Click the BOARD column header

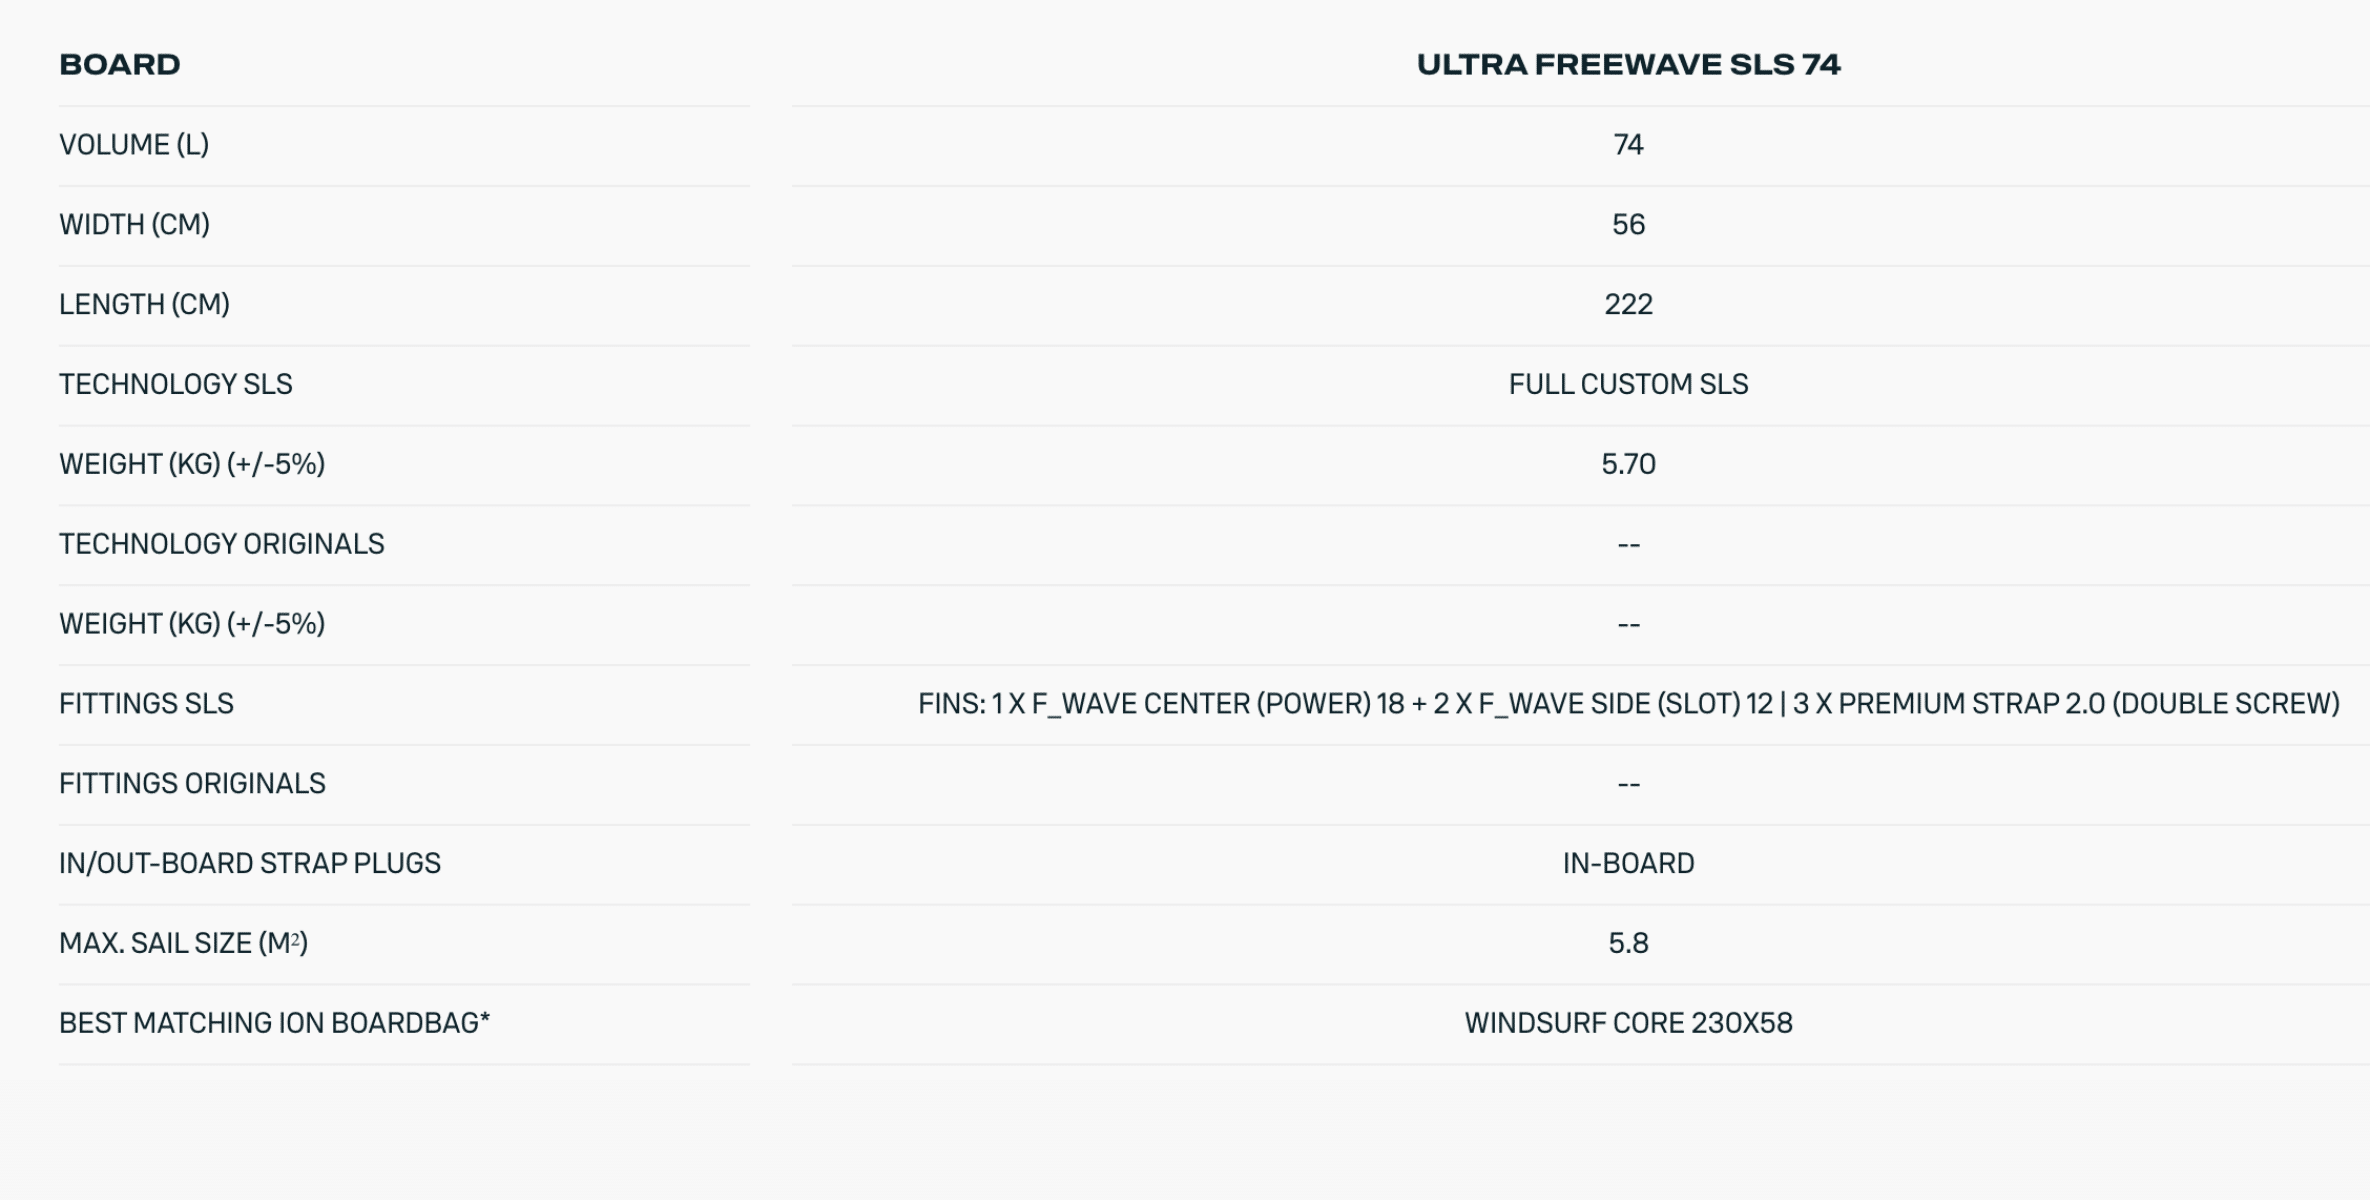pos(120,65)
